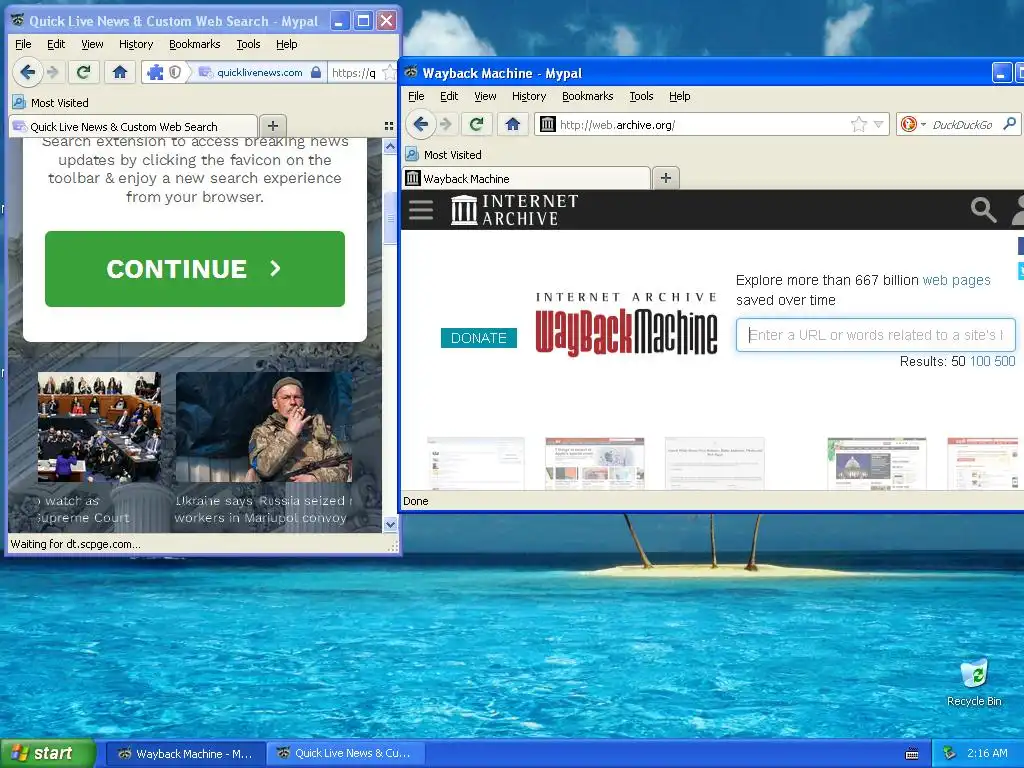Set results to 500
This screenshot has width=1024, height=768.
[x=1004, y=361]
